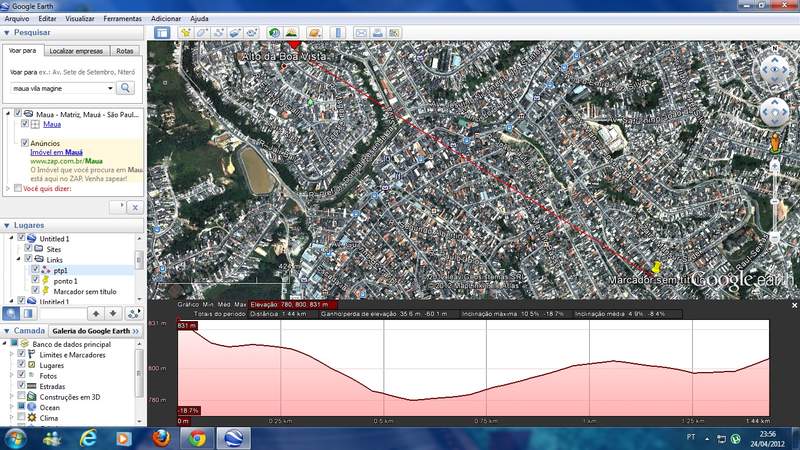This screenshot has height=450, width=800.
Task: Select the add polygon tool
Action: (x=201, y=33)
